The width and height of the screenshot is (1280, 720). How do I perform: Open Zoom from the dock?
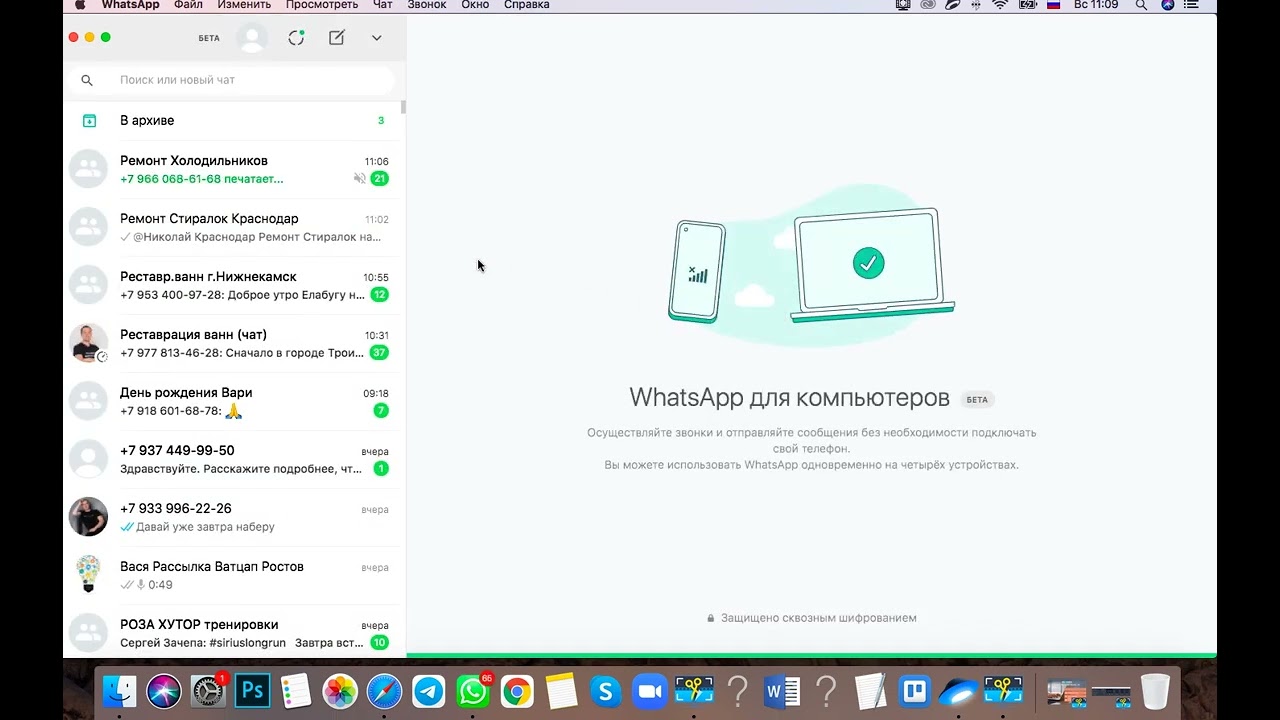(651, 691)
